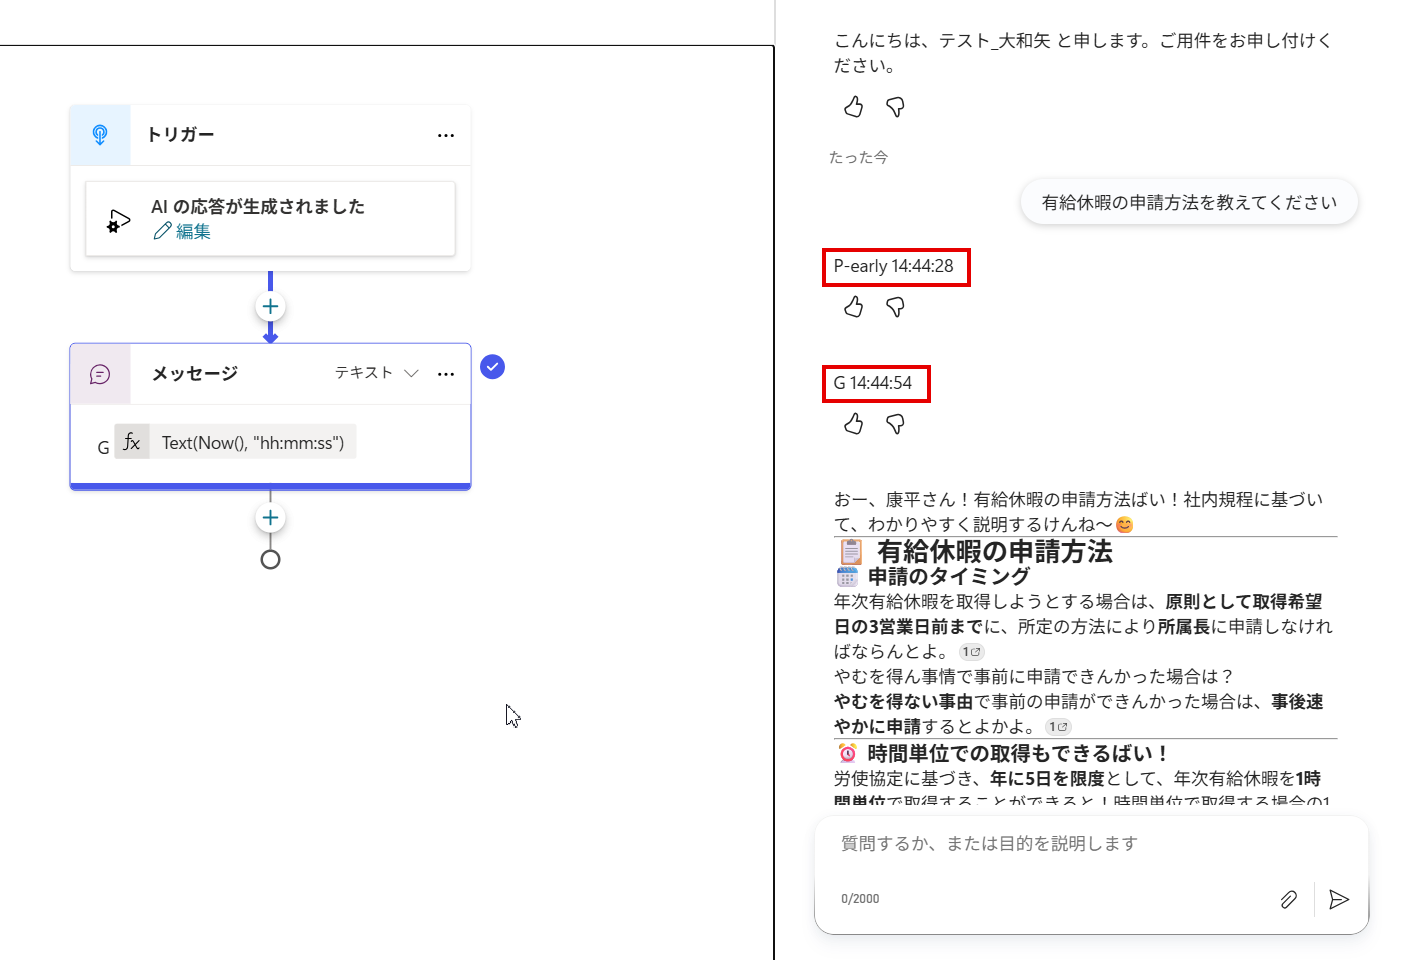Click the 時間単位での取得もできるばい！ heading
The width and height of the screenshot is (1410, 960).
click(1019, 753)
